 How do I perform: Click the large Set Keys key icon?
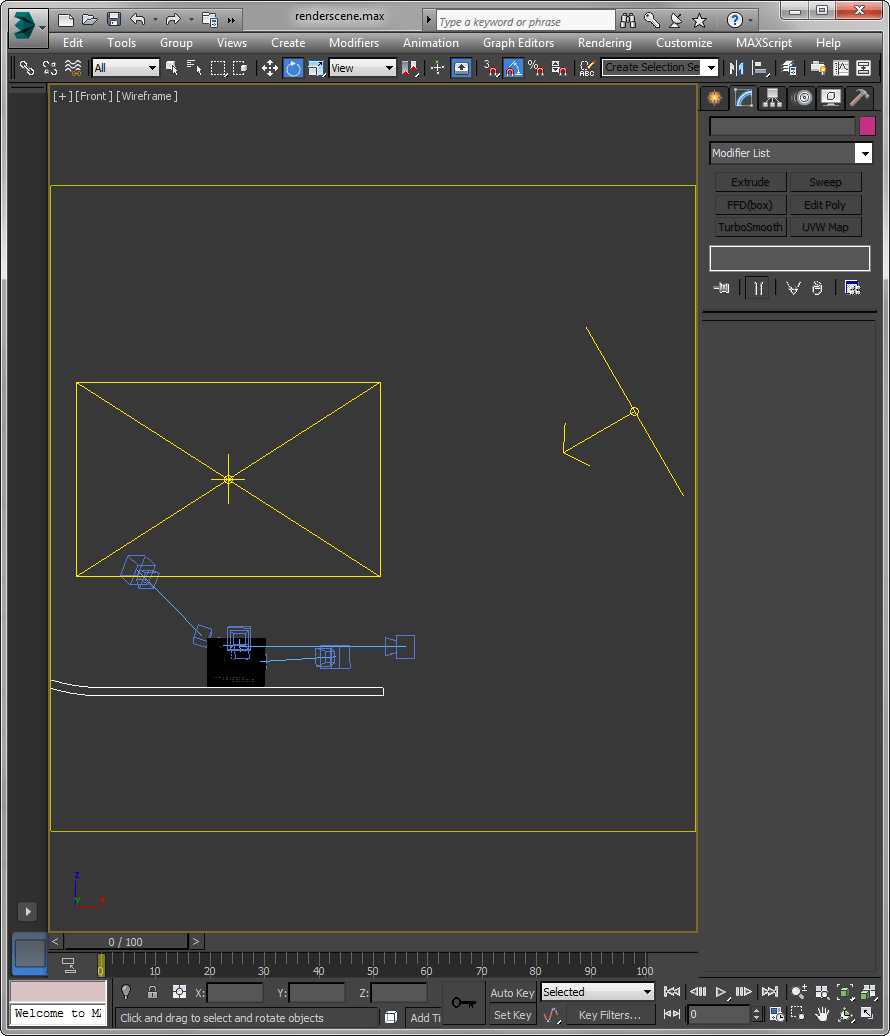463,1003
